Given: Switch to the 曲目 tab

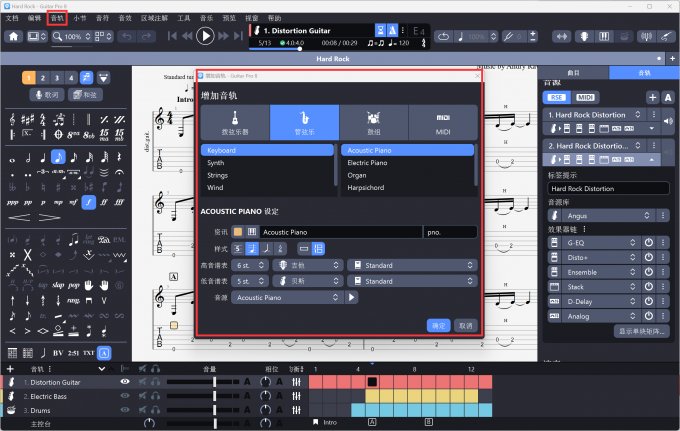Looking at the screenshot, I should coord(574,73).
